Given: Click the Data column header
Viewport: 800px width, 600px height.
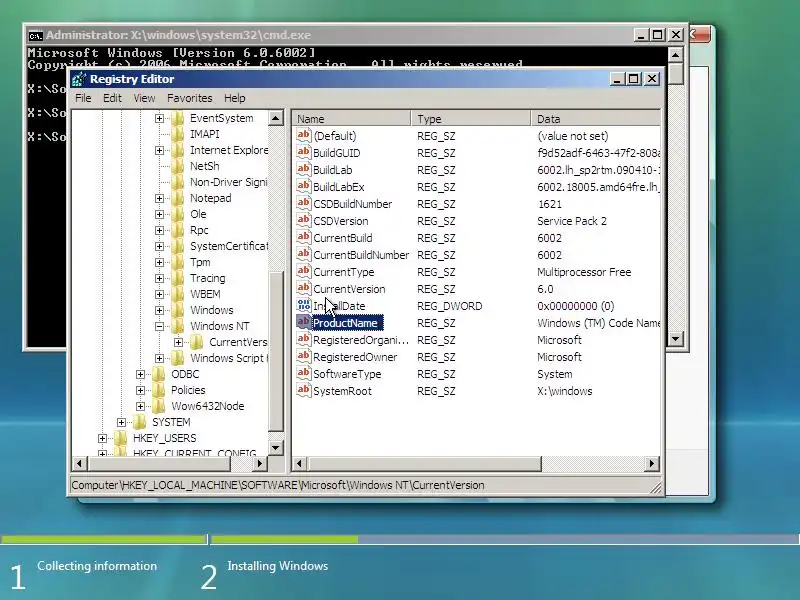Looking at the screenshot, I should pos(596,119).
